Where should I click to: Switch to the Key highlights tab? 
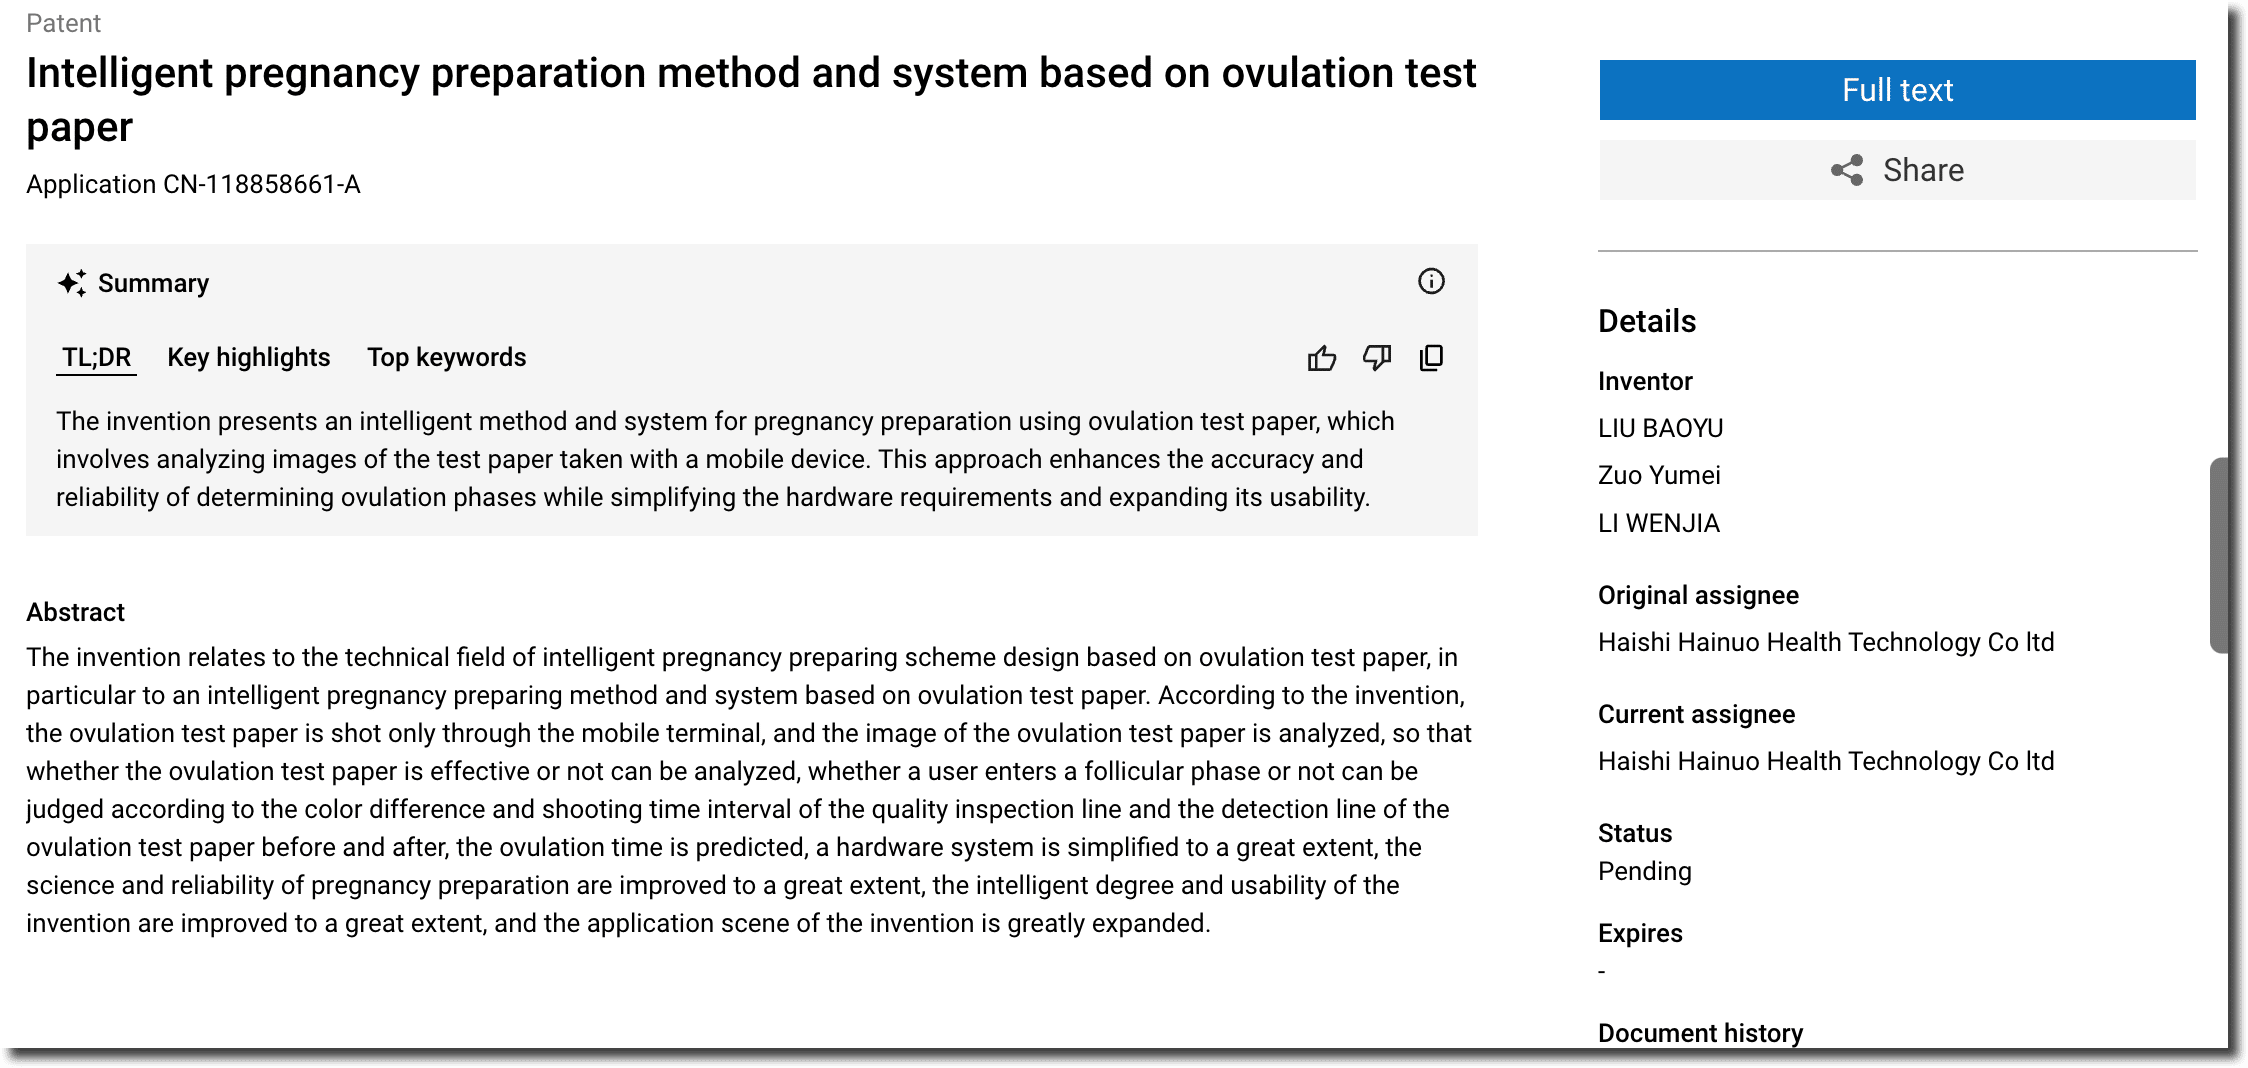[x=248, y=357]
